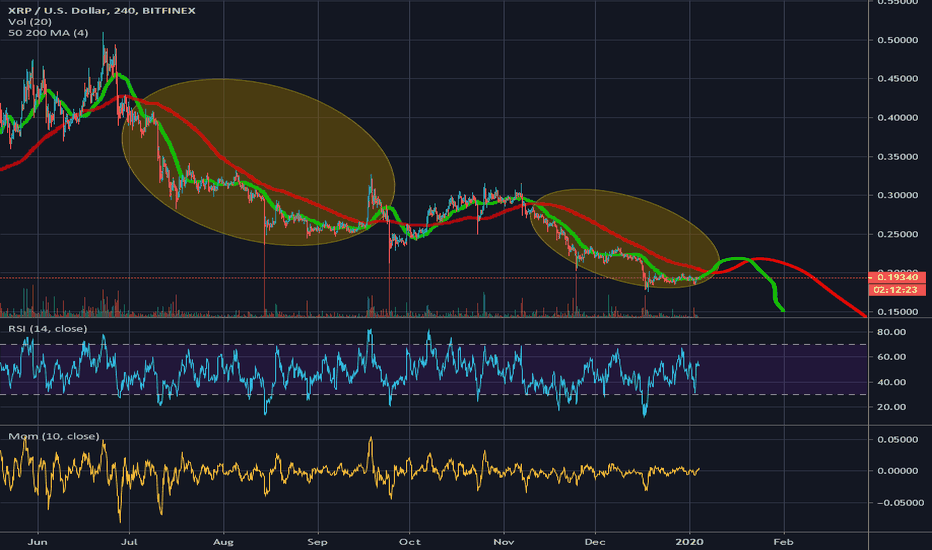Click the Aug label on time axis
932x550 pixels.
pyautogui.click(x=223, y=542)
